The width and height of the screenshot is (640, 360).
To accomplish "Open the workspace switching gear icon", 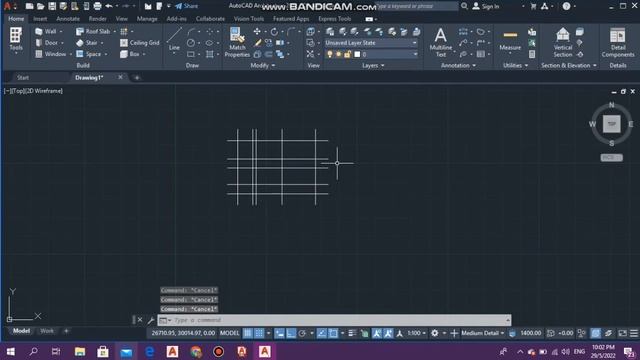I will [x=435, y=333].
